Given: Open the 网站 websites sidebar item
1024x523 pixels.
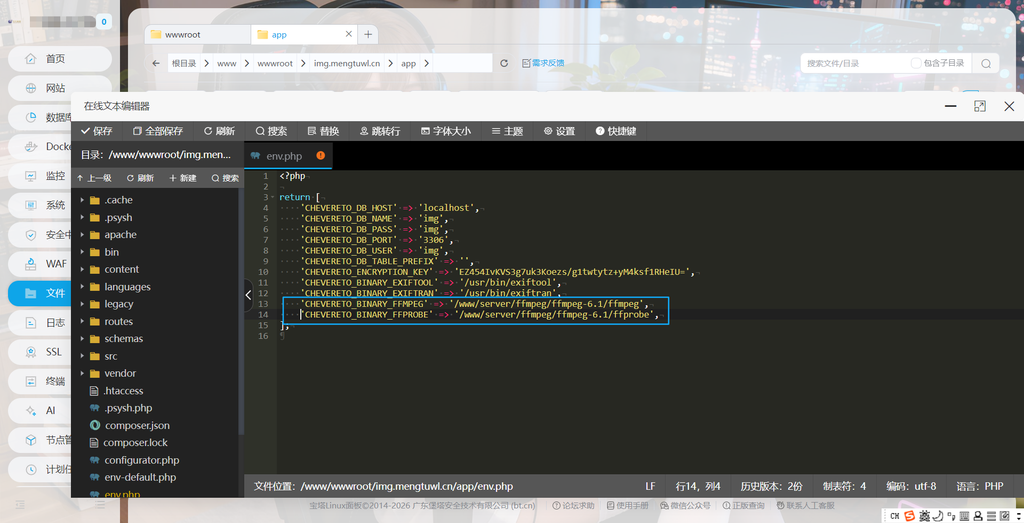Looking at the screenshot, I should [x=59, y=88].
